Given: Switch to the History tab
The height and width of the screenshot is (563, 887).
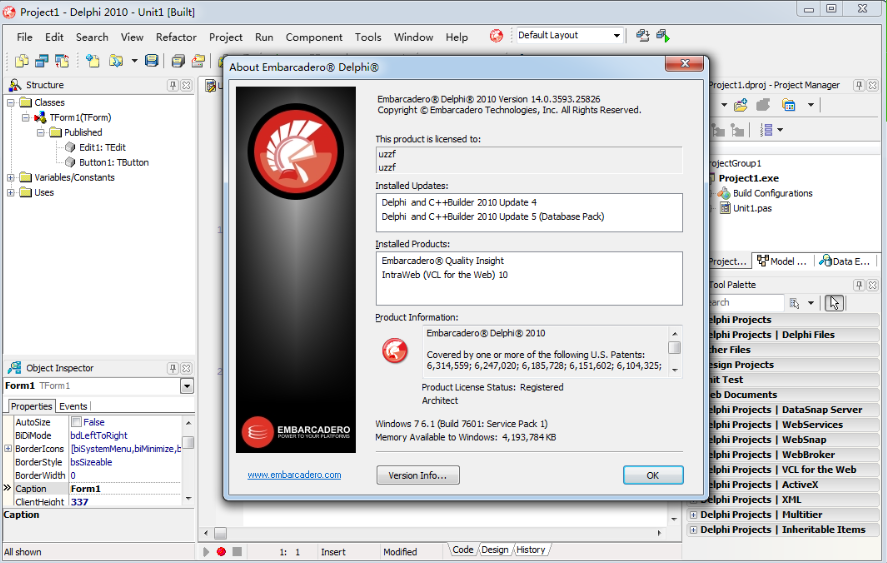Looking at the screenshot, I should click(x=531, y=549).
